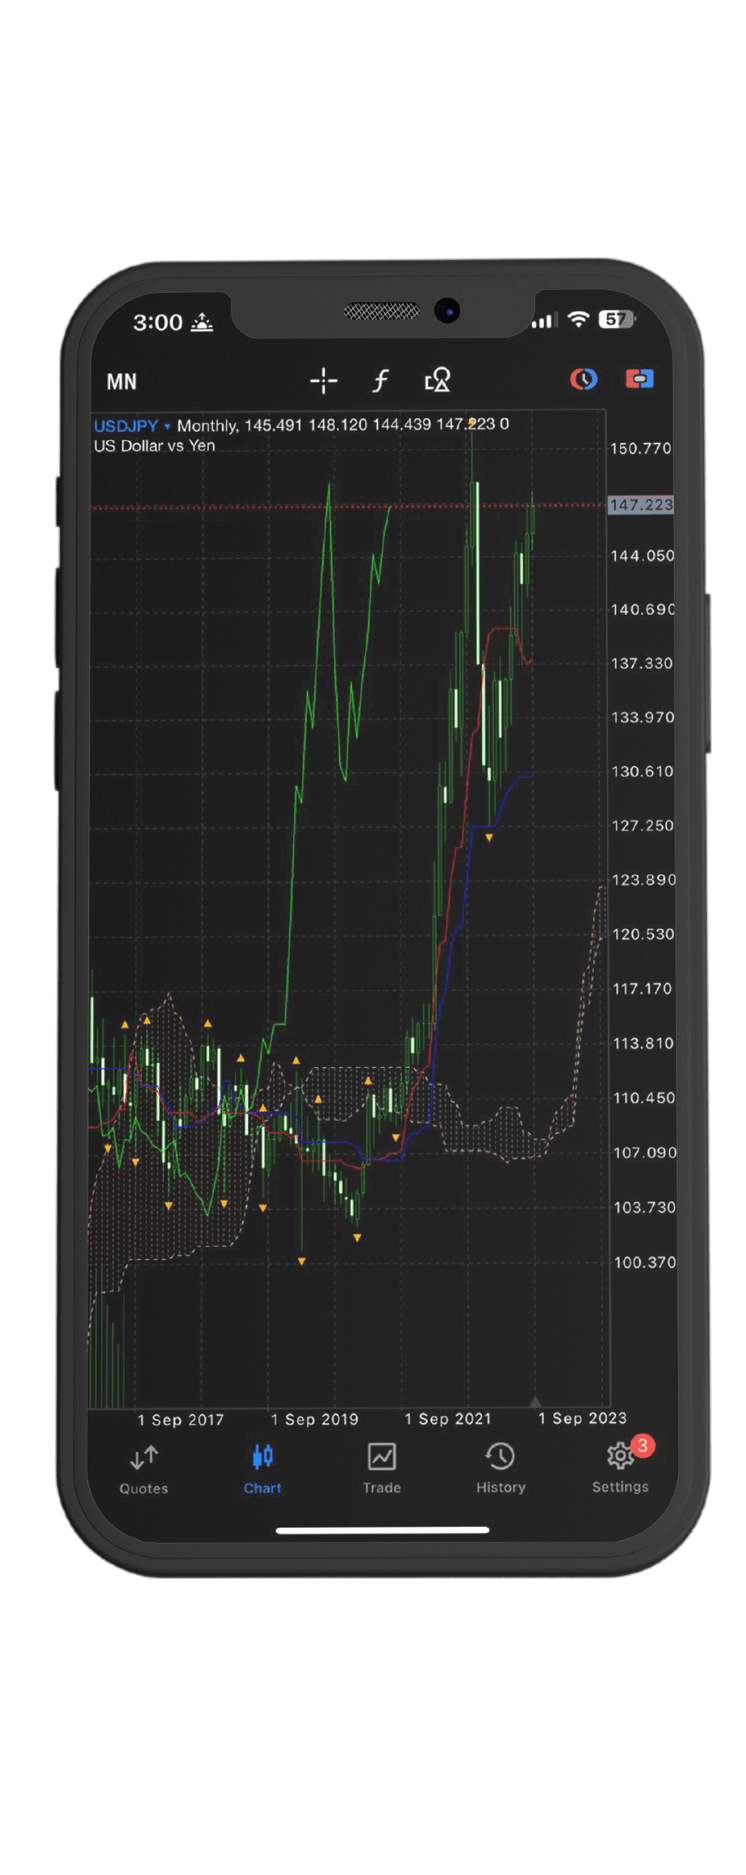Open the Settings tab
Image resolution: width=746 pixels, height=1875 pixels.
click(x=620, y=1469)
